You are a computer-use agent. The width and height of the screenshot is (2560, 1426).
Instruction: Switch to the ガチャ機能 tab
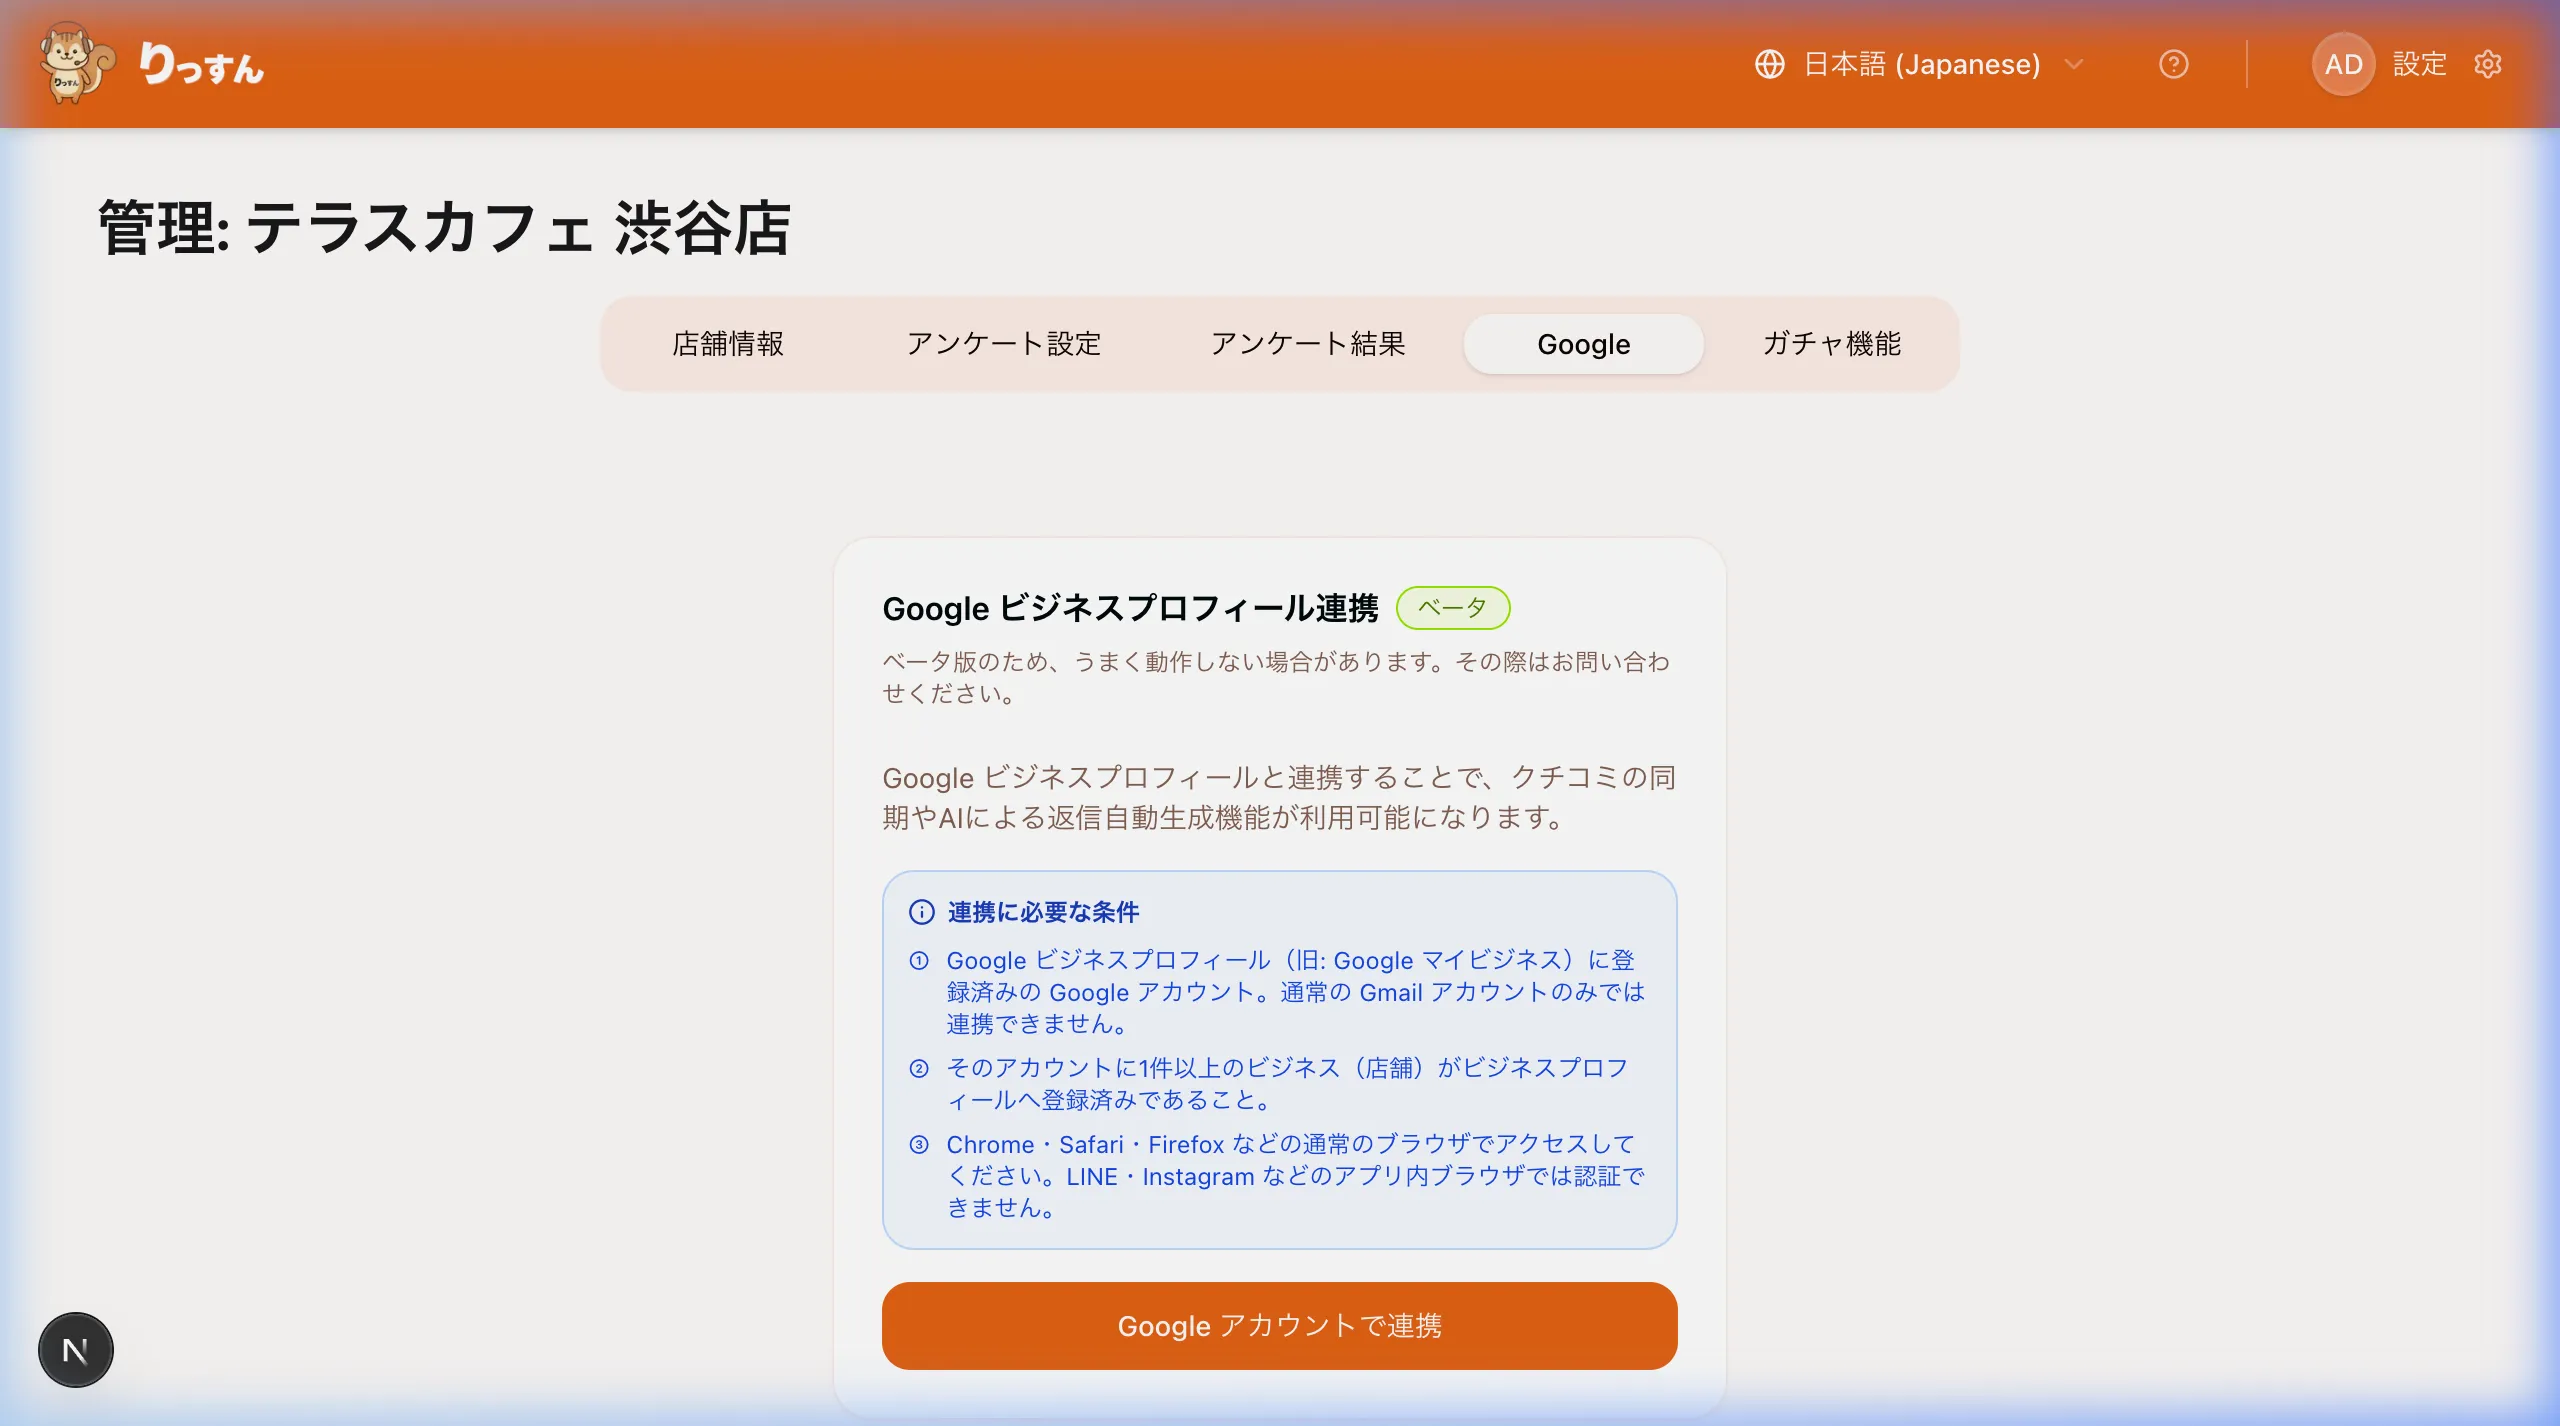(x=1831, y=344)
